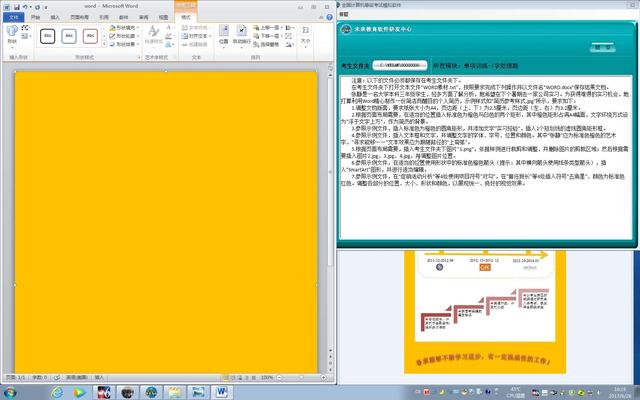The width and height of the screenshot is (640, 400).
Task: Collapse the ribbon using the caret icon
Action: [322, 17]
